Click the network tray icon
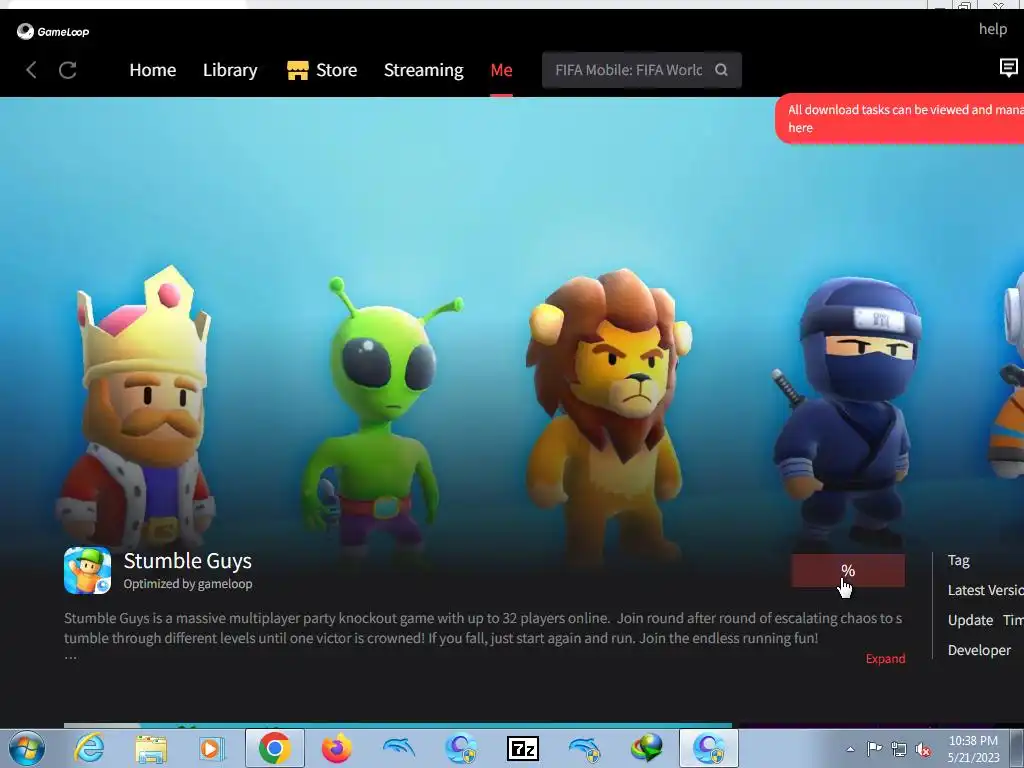The height and width of the screenshot is (768, 1024). click(x=899, y=749)
